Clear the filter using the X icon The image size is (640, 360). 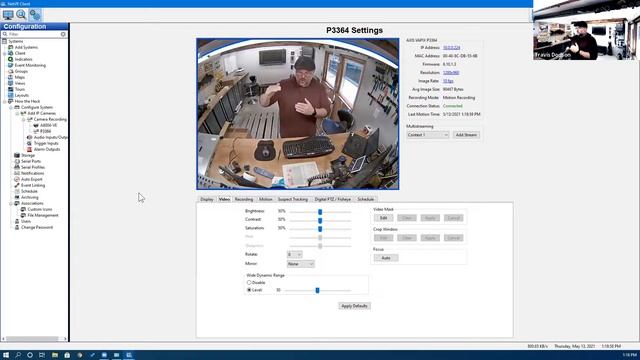(x=63, y=34)
